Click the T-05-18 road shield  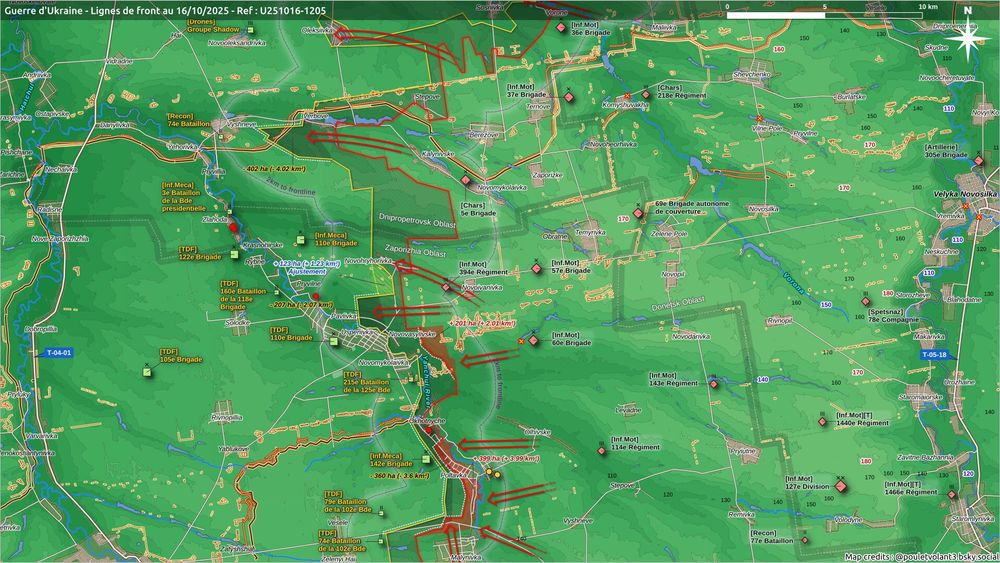pyautogui.click(x=934, y=355)
